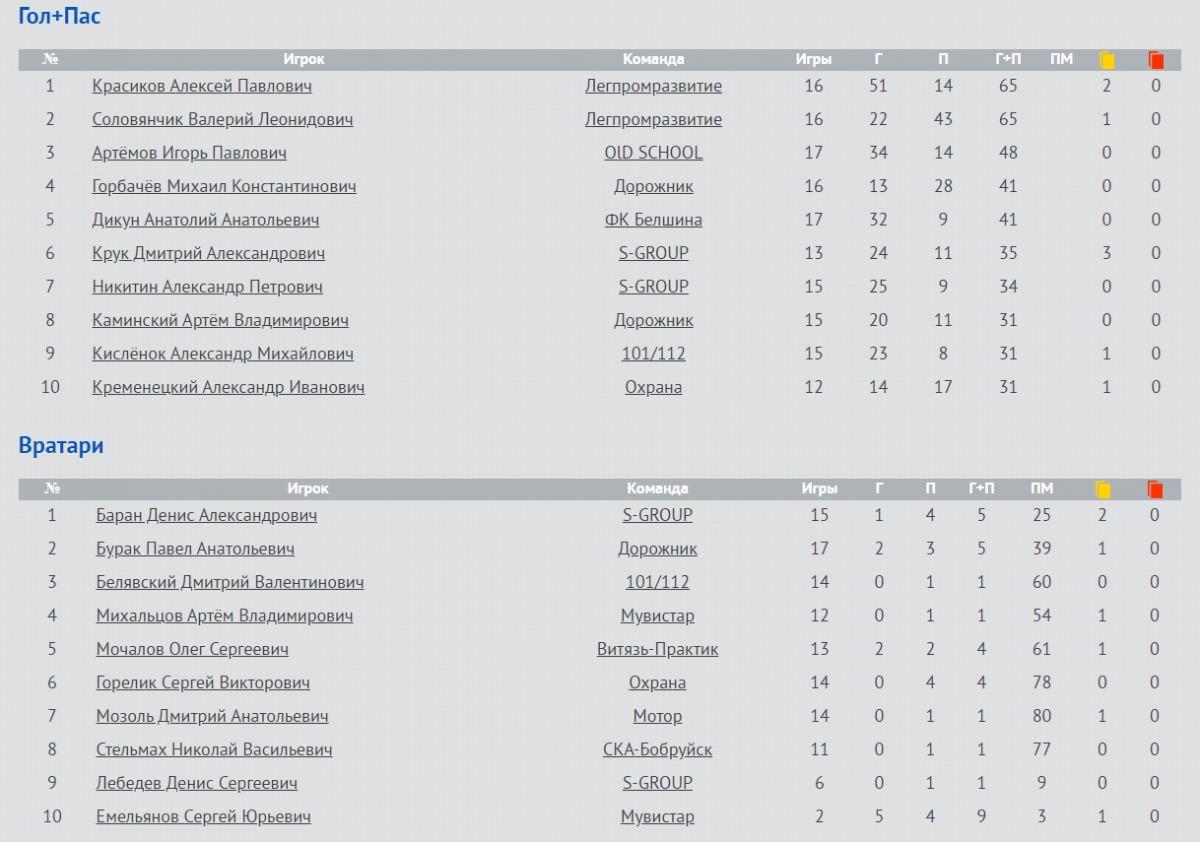Click the red card icon in Вратари table header
This screenshot has width=1200, height=842.
(x=1155, y=489)
